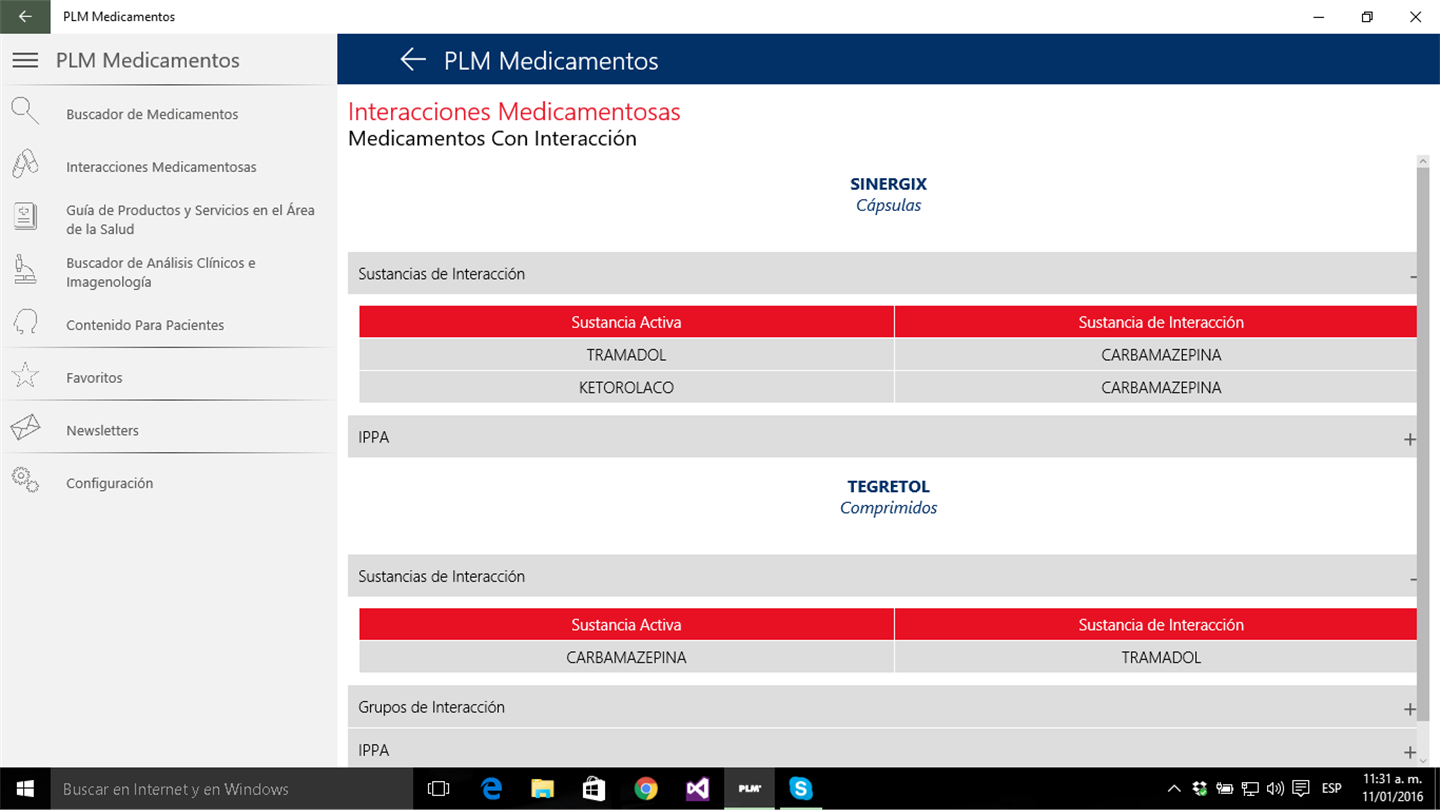The width and height of the screenshot is (1440, 810).
Task: Click the head icon for Contenido Para Pacientes
Action: click(25, 323)
